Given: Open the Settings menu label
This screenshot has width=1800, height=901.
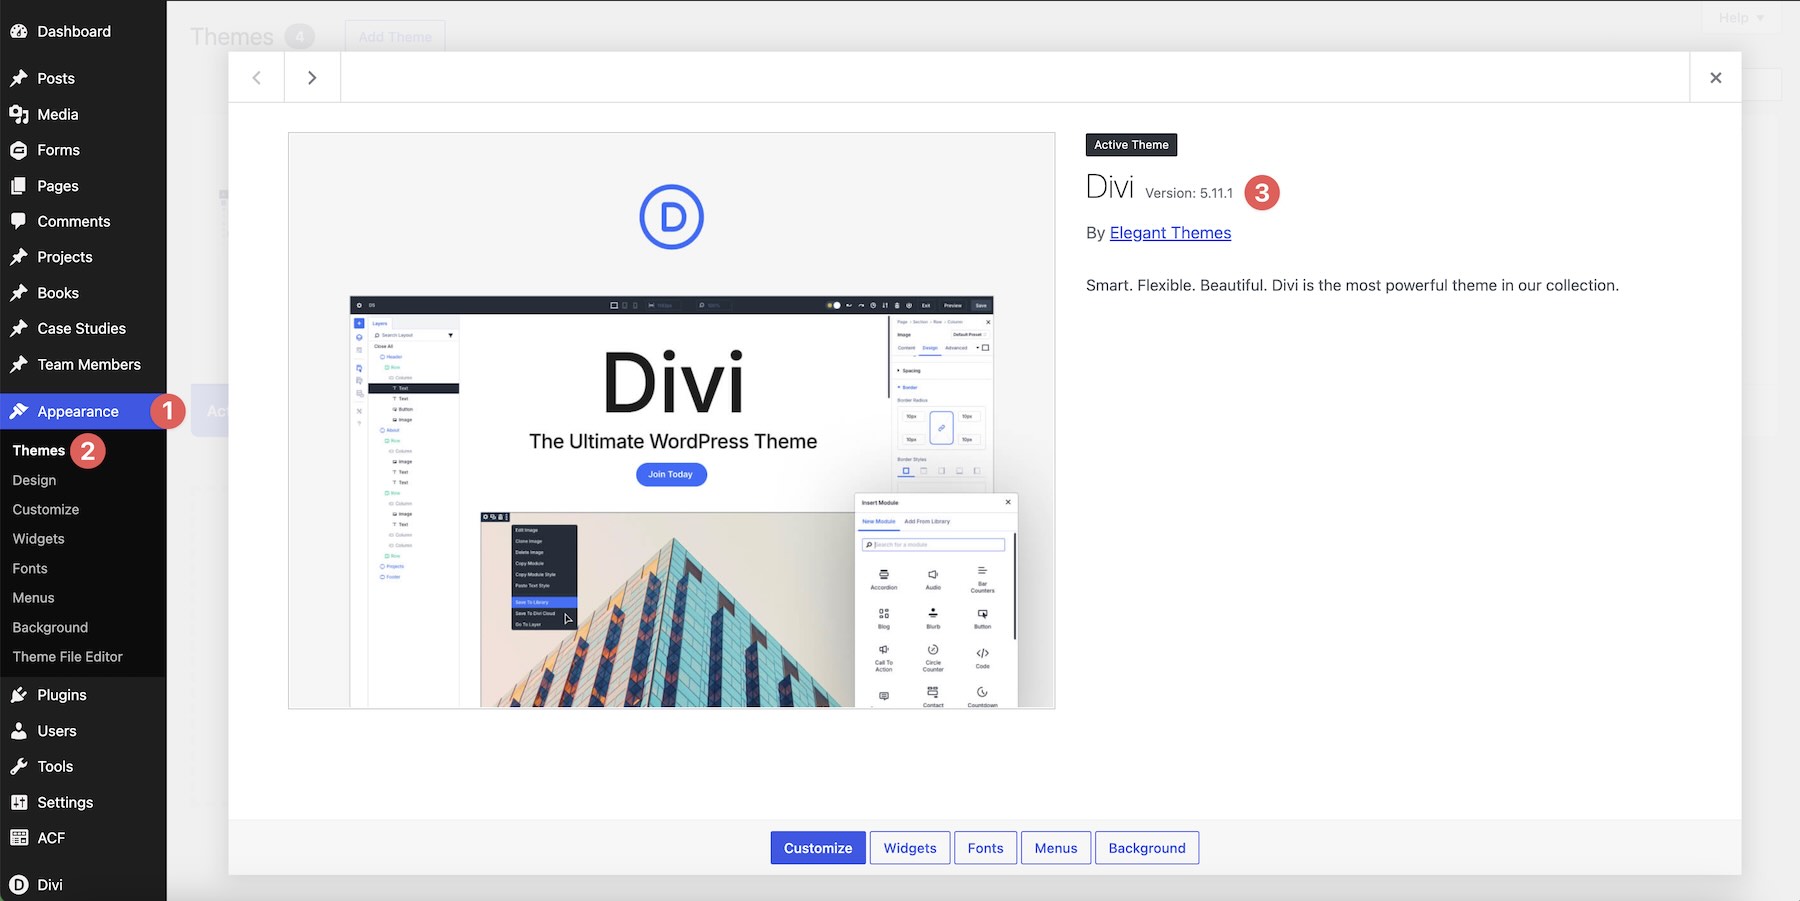Looking at the screenshot, I should [65, 802].
